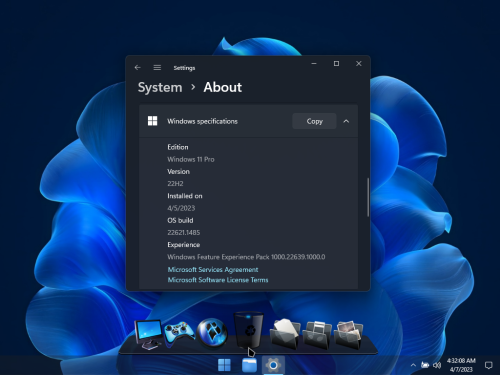Open the documents folder dock icon
The width and height of the screenshot is (500, 375).
pos(284,334)
